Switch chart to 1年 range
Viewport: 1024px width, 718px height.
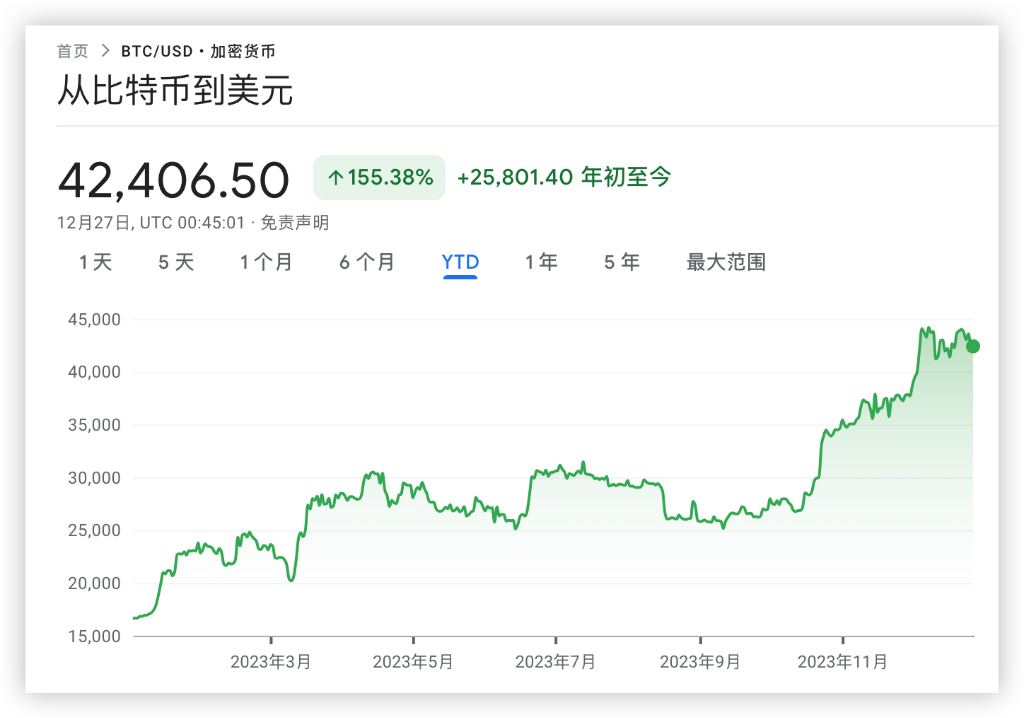tap(542, 262)
